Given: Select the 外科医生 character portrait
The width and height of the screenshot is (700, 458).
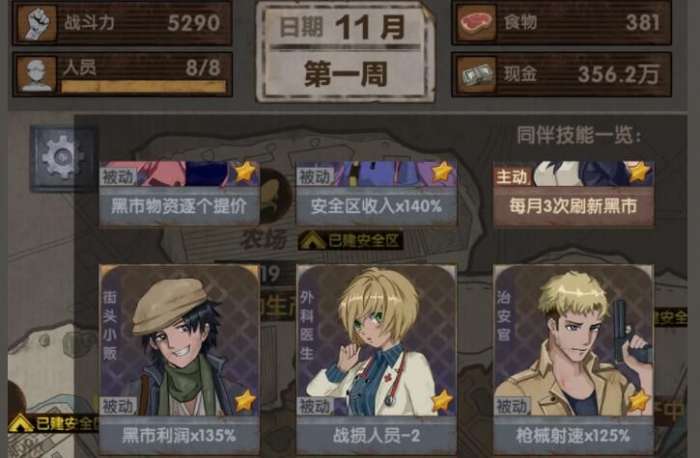Looking at the screenshot, I should tap(376, 340).
